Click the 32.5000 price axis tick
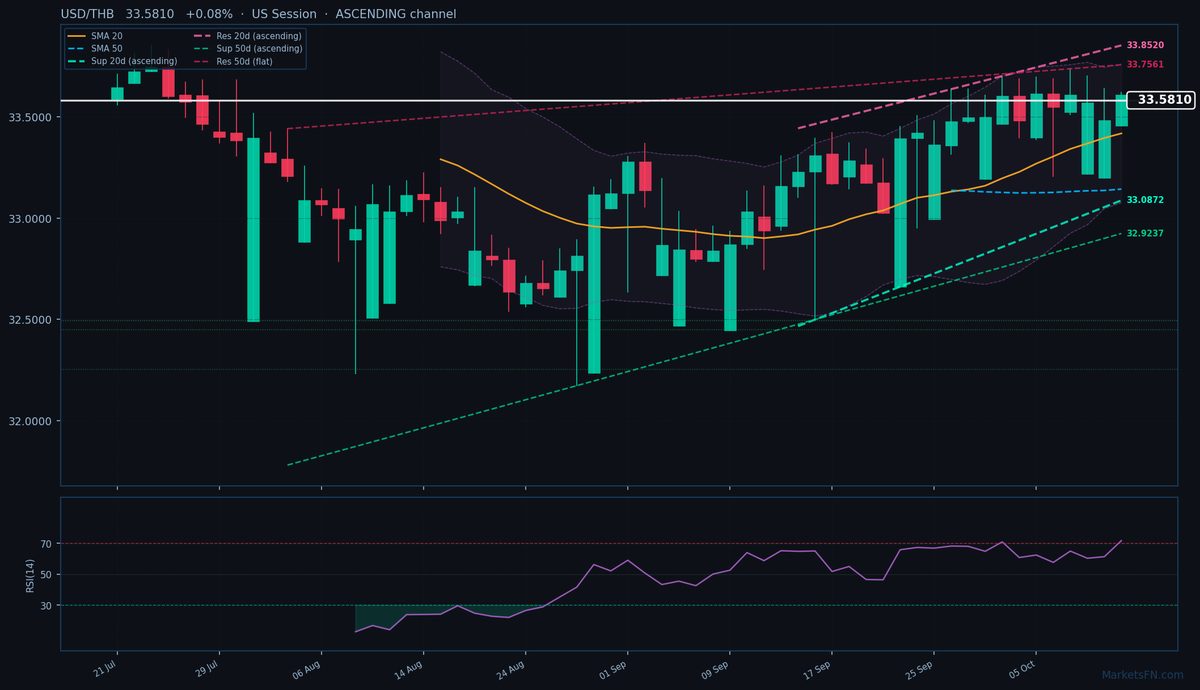The width and height of the screenshot is (1200, 690). 29,320
